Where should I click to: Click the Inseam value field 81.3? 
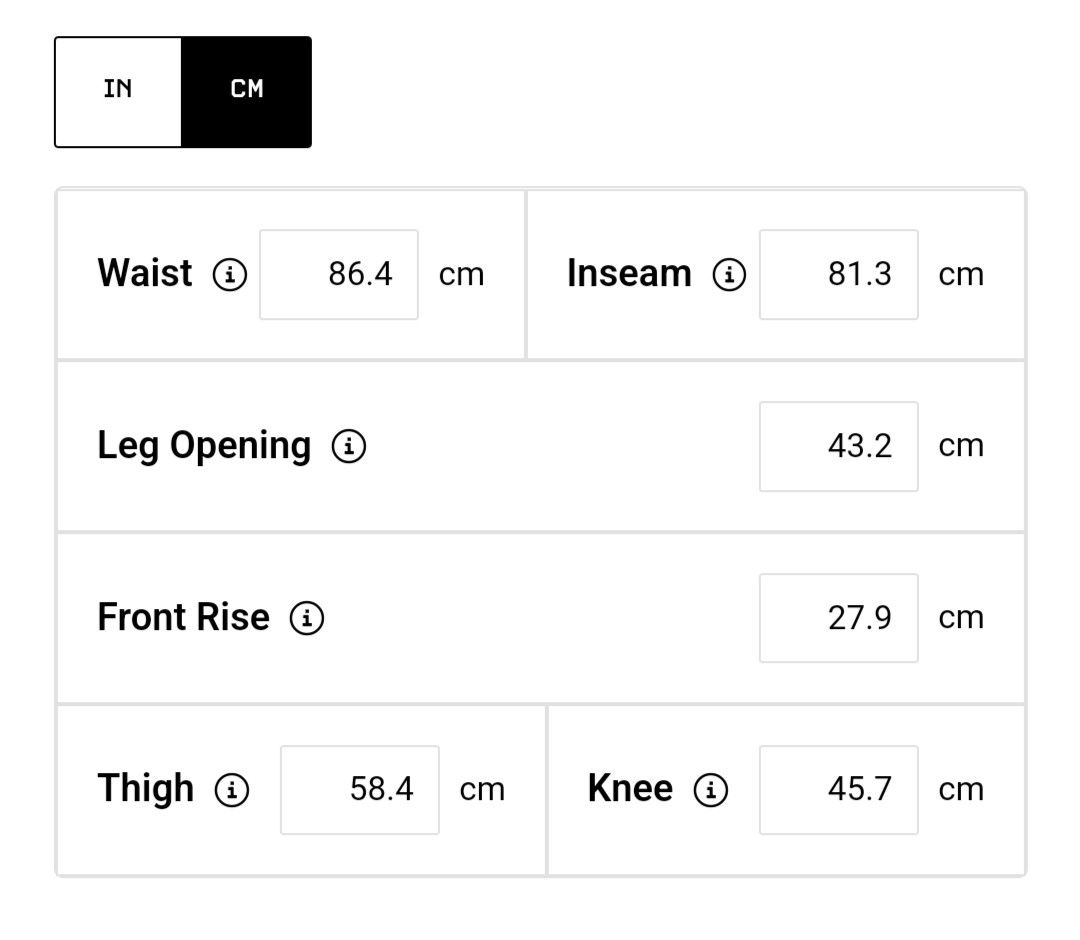coord(839,274)
